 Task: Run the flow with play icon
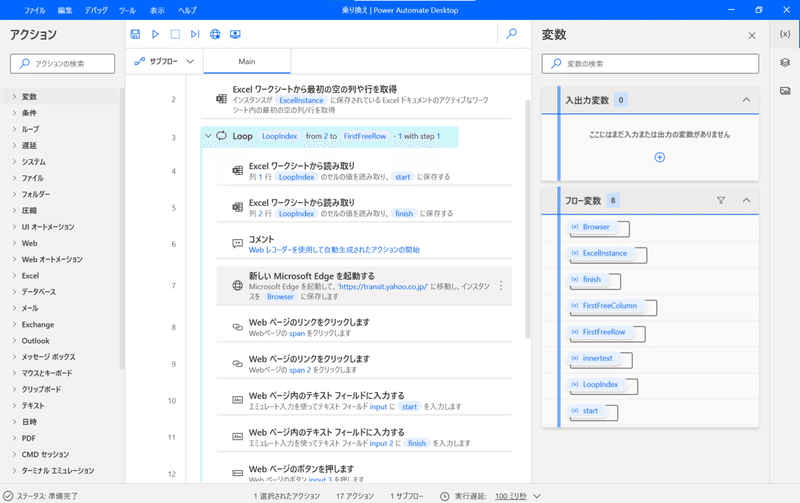click(155, 34)
